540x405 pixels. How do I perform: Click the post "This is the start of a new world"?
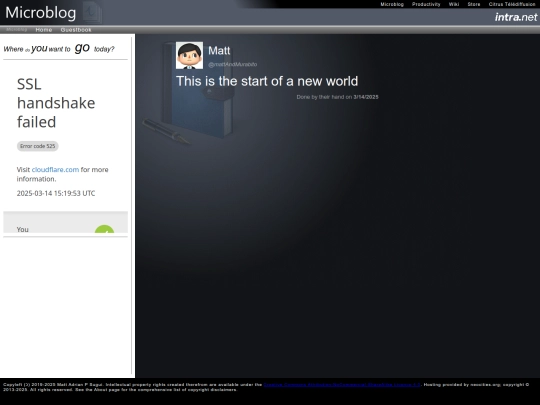267,81
